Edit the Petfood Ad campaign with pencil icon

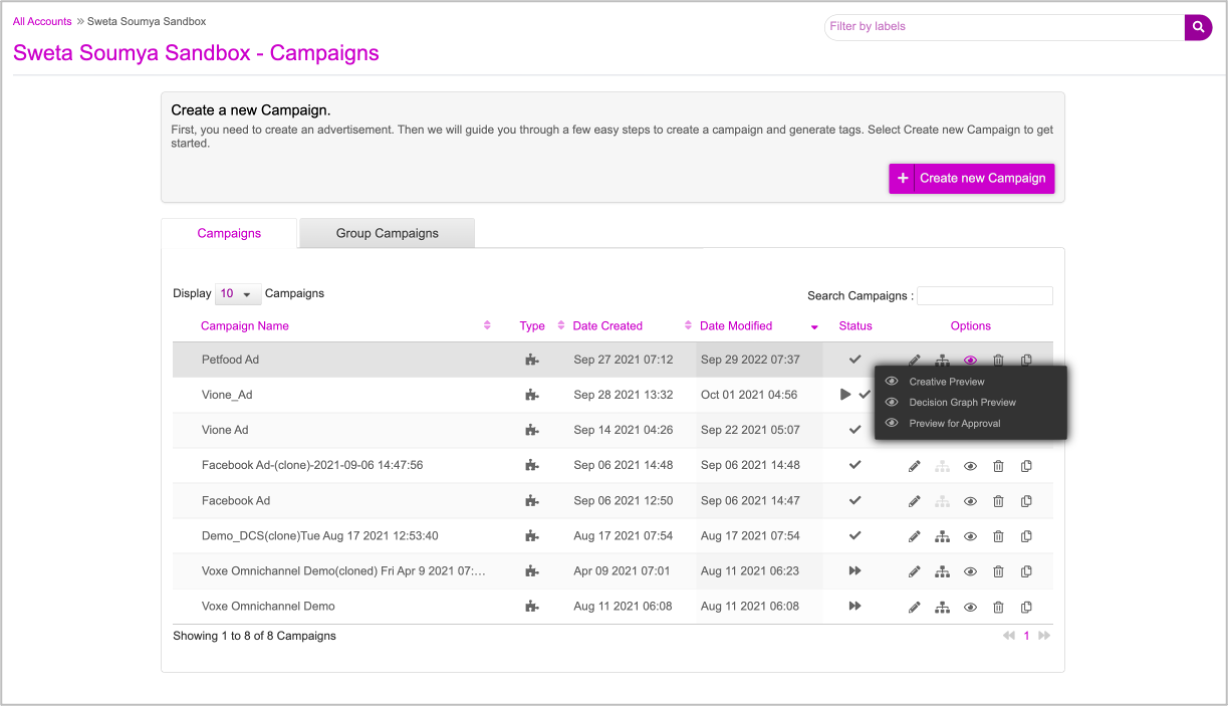(x=914, y=360)
